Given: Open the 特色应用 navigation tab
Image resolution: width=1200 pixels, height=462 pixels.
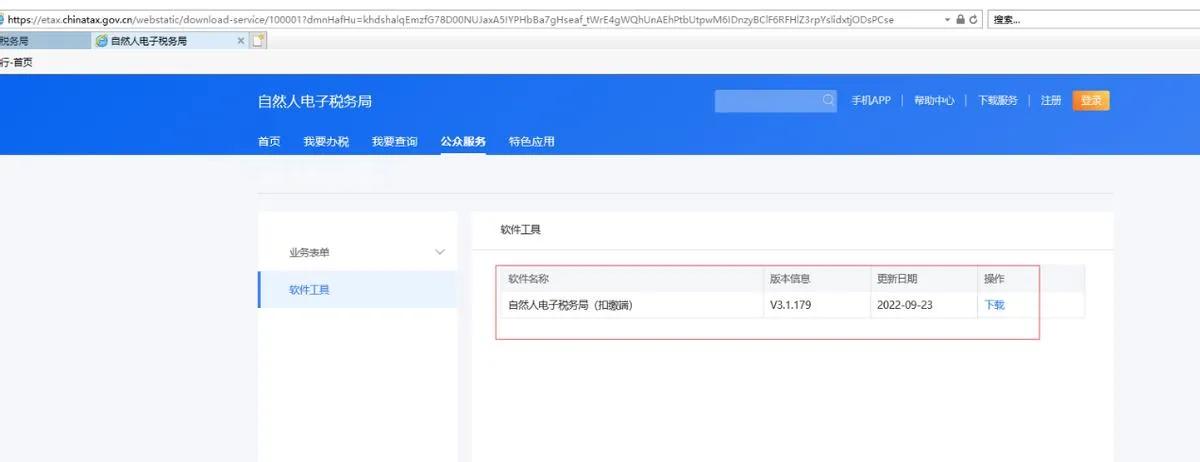Looking at the screenshot, I should 531,142.
